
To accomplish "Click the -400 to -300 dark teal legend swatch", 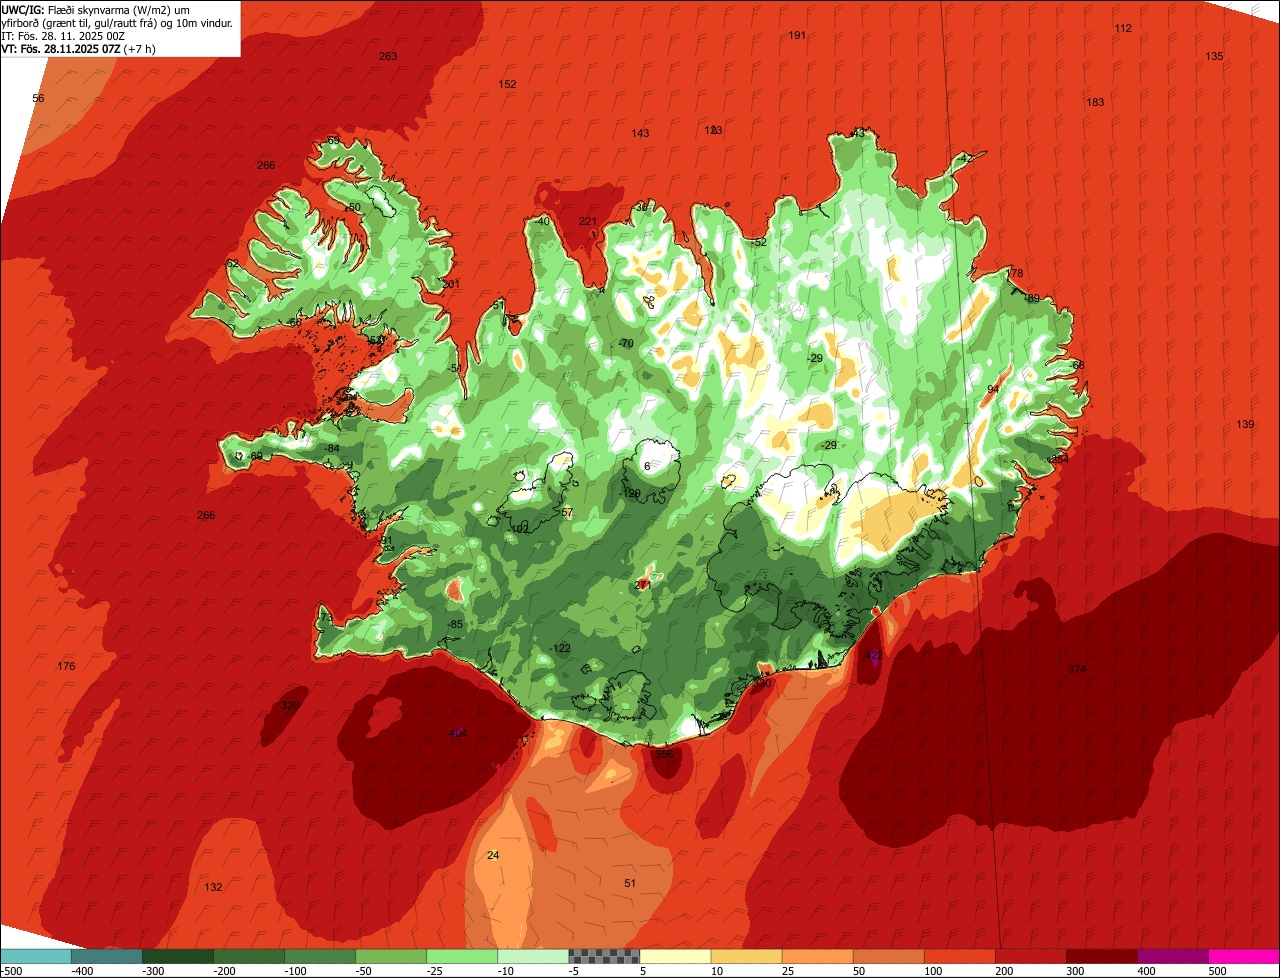I will point(106,956).
